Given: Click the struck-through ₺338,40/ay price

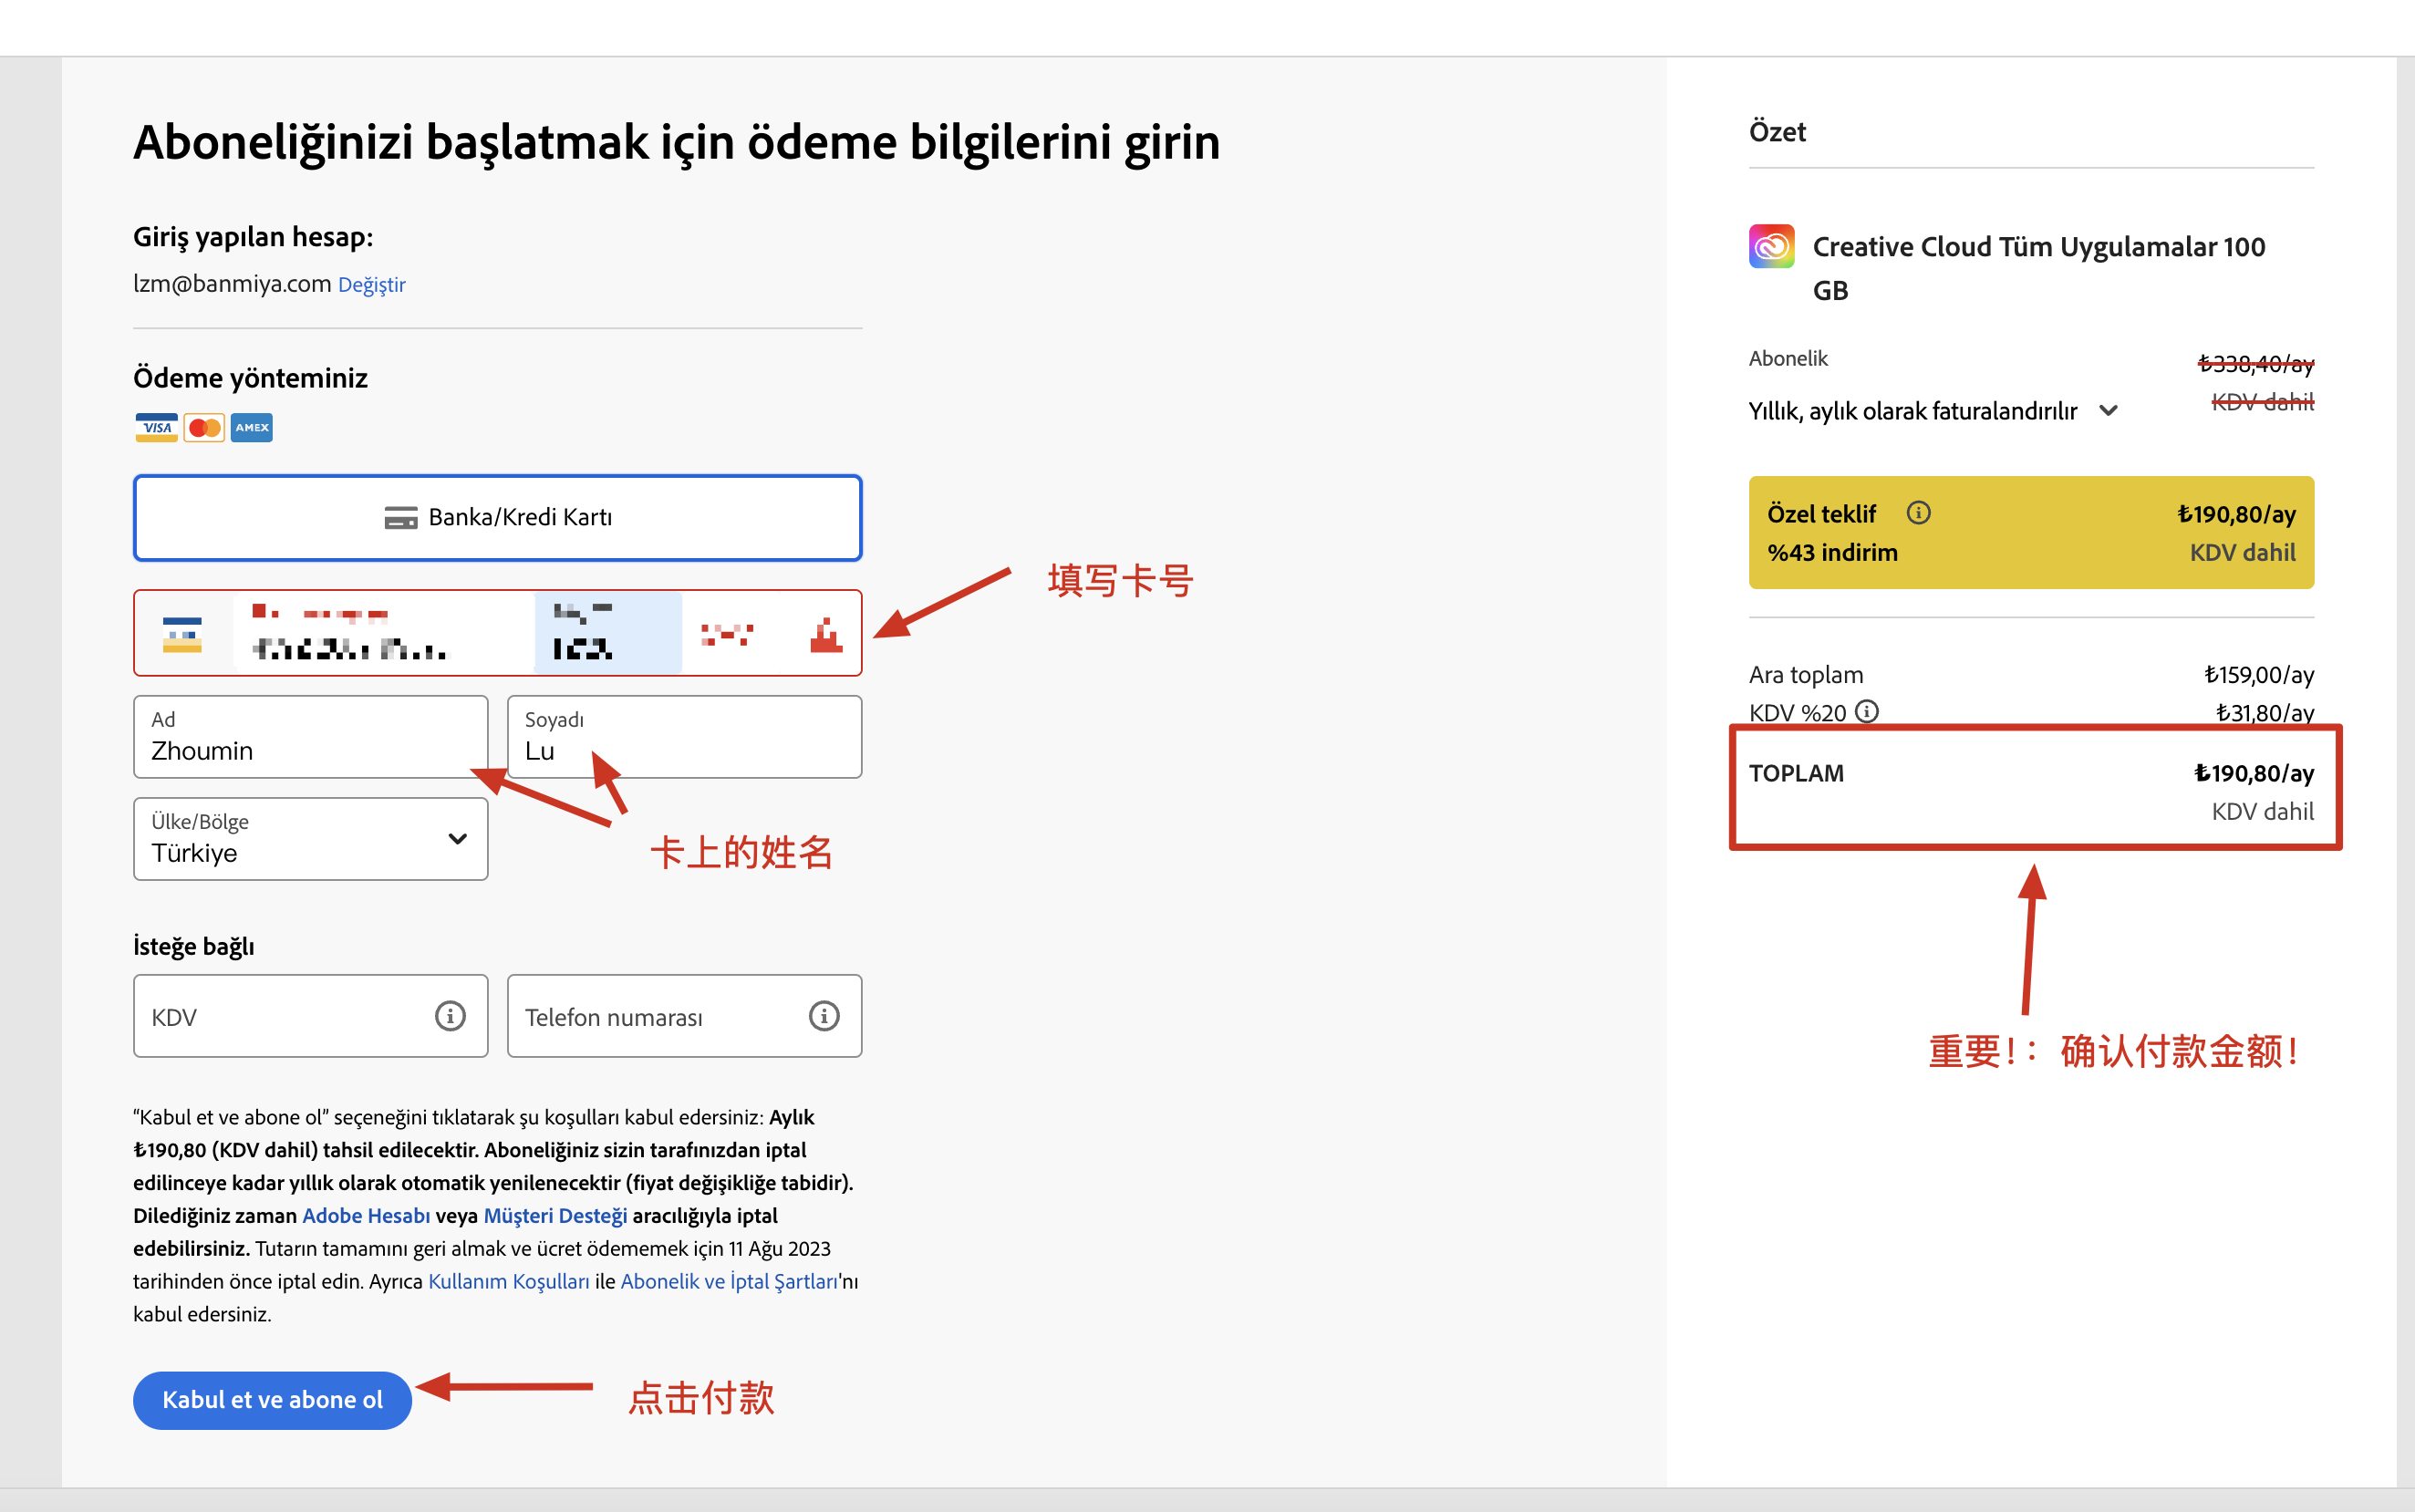Looking at the screenshot, I should (x=2255, y=363).
